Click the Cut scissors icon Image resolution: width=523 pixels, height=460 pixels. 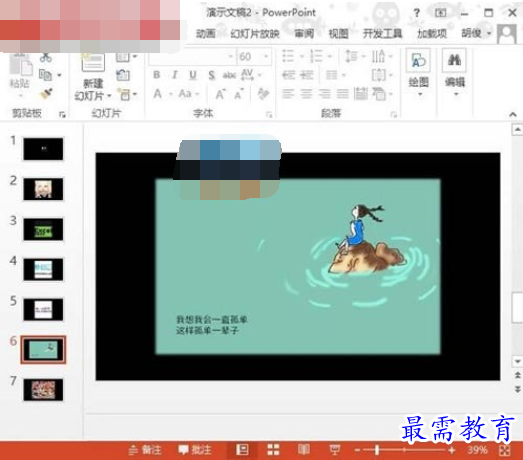point(46,58)
